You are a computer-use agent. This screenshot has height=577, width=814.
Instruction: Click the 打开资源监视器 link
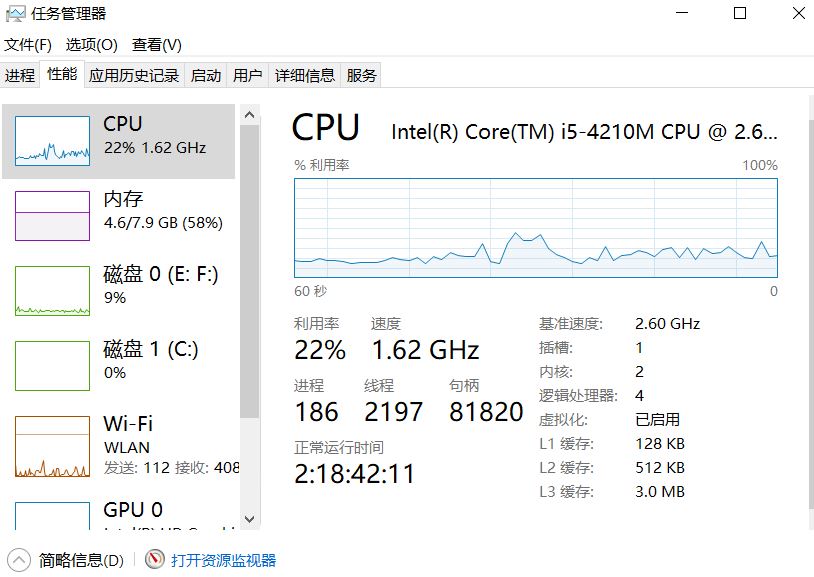point(224,560)
